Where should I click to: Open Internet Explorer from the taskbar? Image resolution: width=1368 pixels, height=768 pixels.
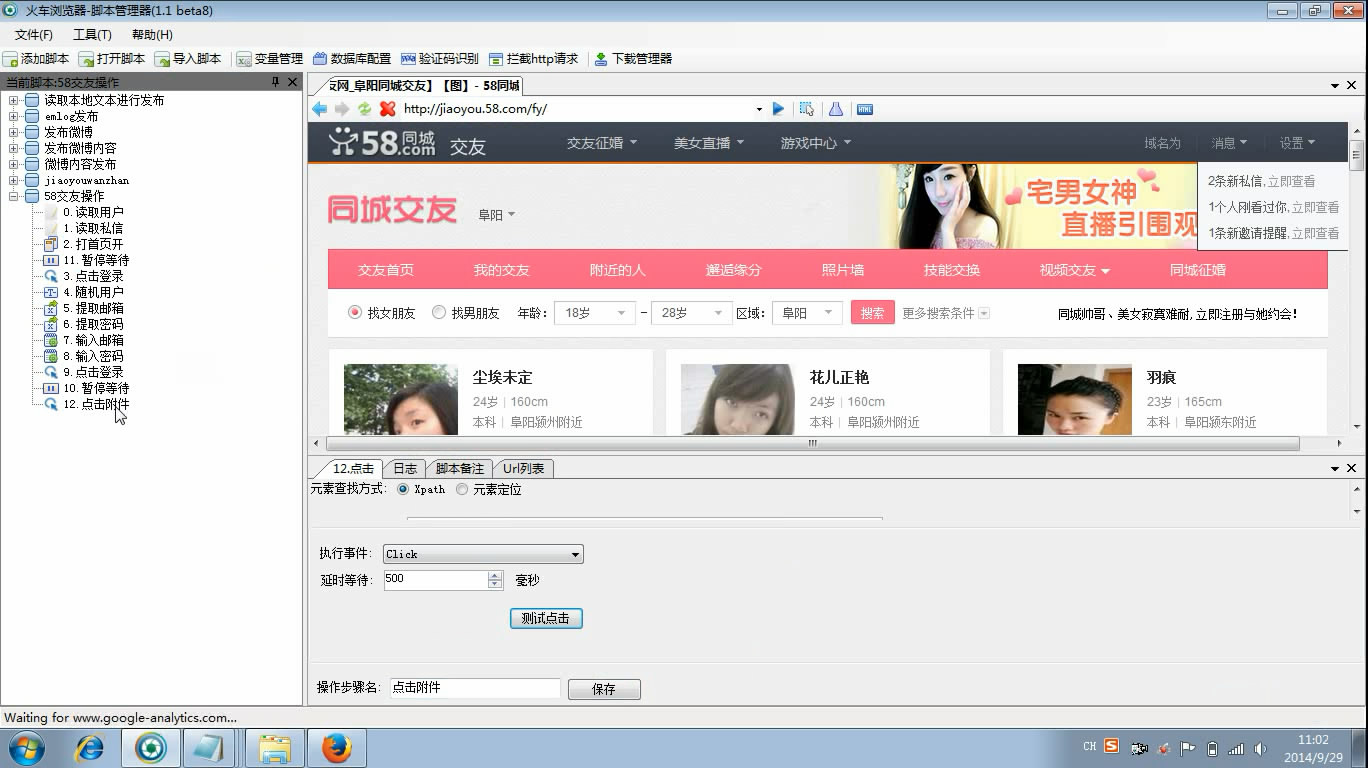pos(90,748)
